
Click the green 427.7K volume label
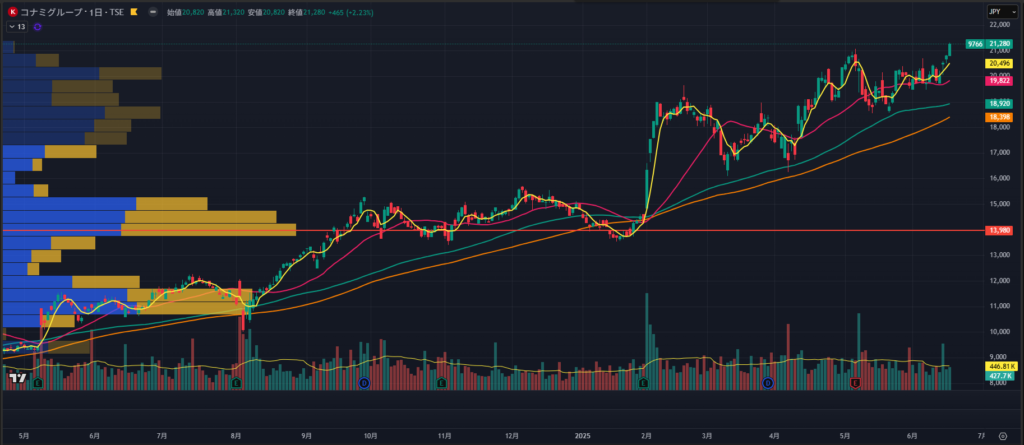click(x=999, y=376)
